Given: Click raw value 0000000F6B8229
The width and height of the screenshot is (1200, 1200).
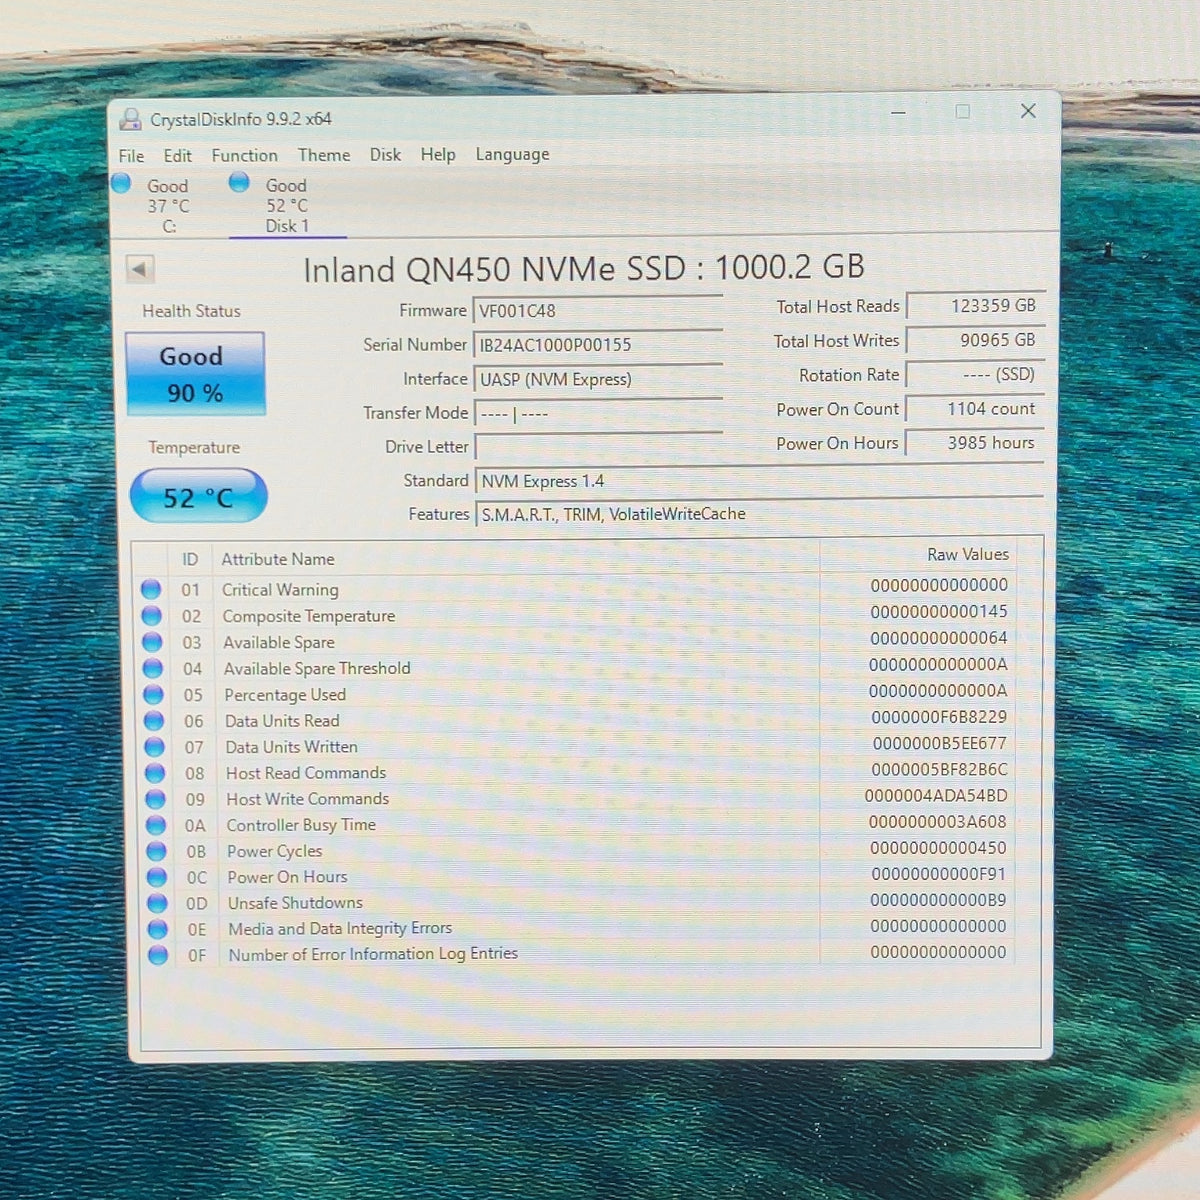Looking at the screenshot, I should point(939,717).
